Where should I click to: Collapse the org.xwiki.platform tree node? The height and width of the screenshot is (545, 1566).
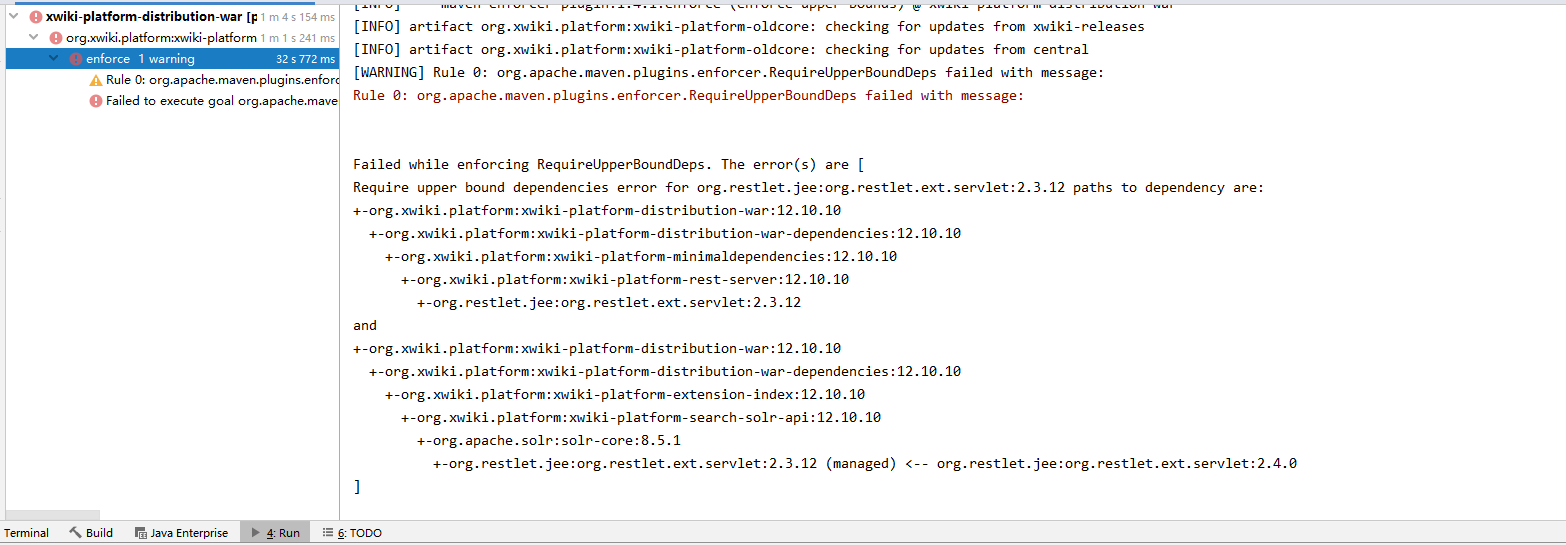(35, 38)
